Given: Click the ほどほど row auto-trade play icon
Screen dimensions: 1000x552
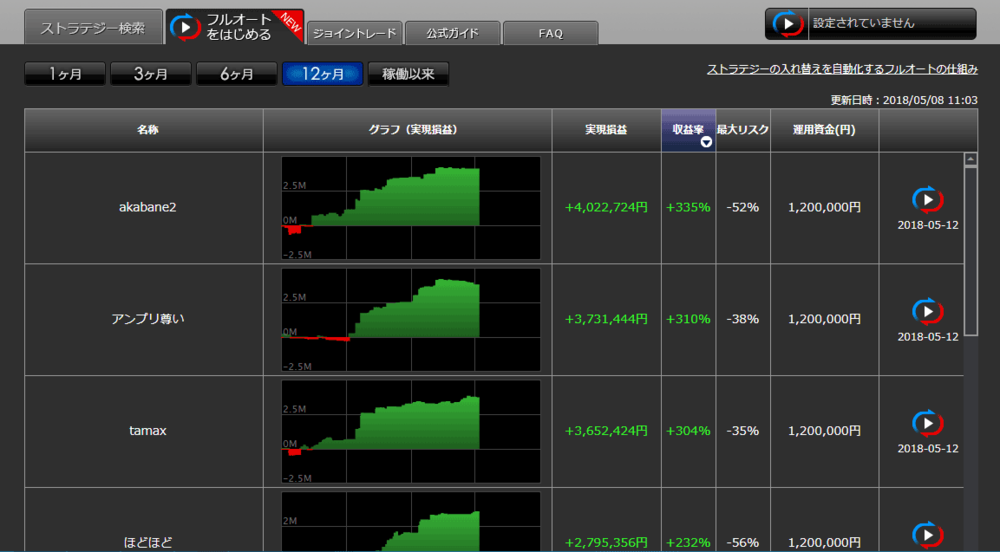Looking at the screenshot, I should coord(928,535).
